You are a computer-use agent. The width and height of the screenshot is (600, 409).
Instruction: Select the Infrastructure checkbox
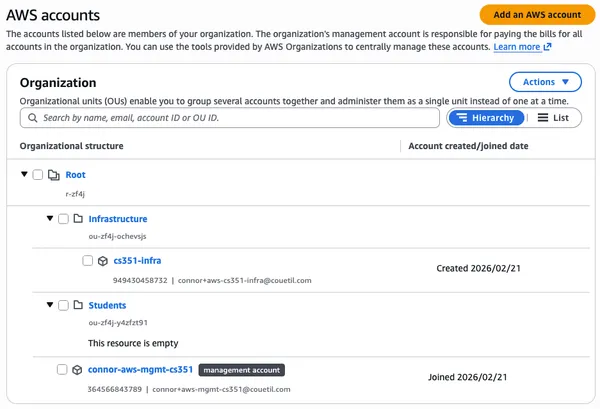tap(63, 219)
